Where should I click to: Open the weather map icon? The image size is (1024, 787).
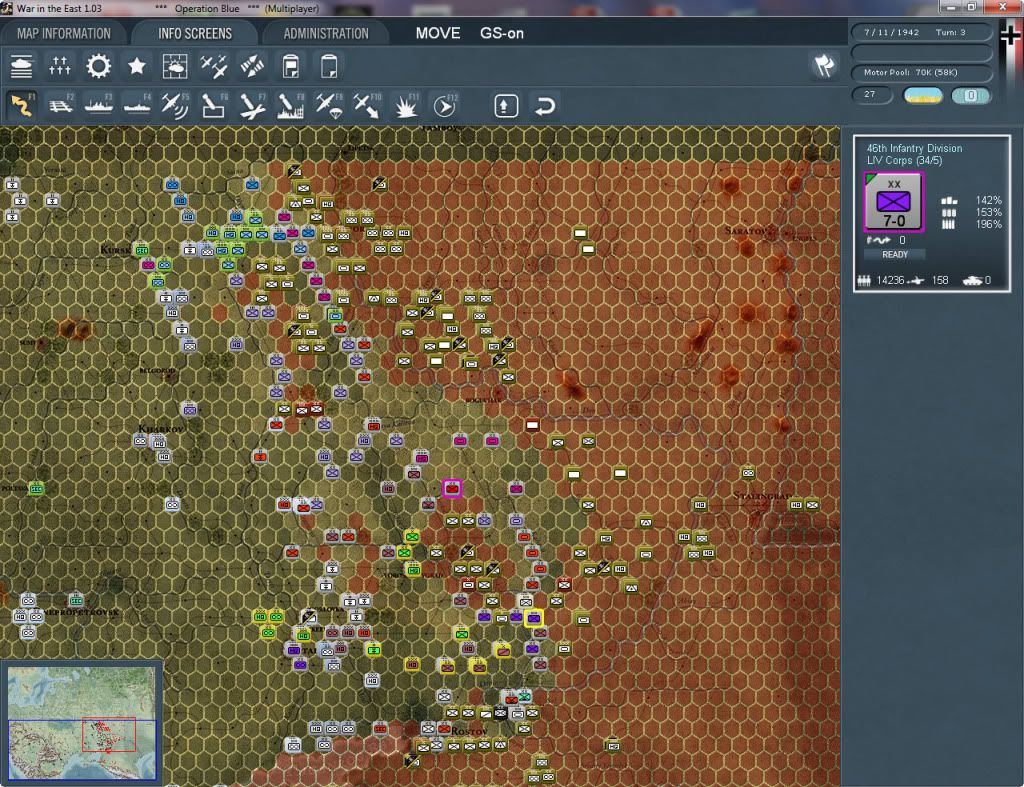174,66
